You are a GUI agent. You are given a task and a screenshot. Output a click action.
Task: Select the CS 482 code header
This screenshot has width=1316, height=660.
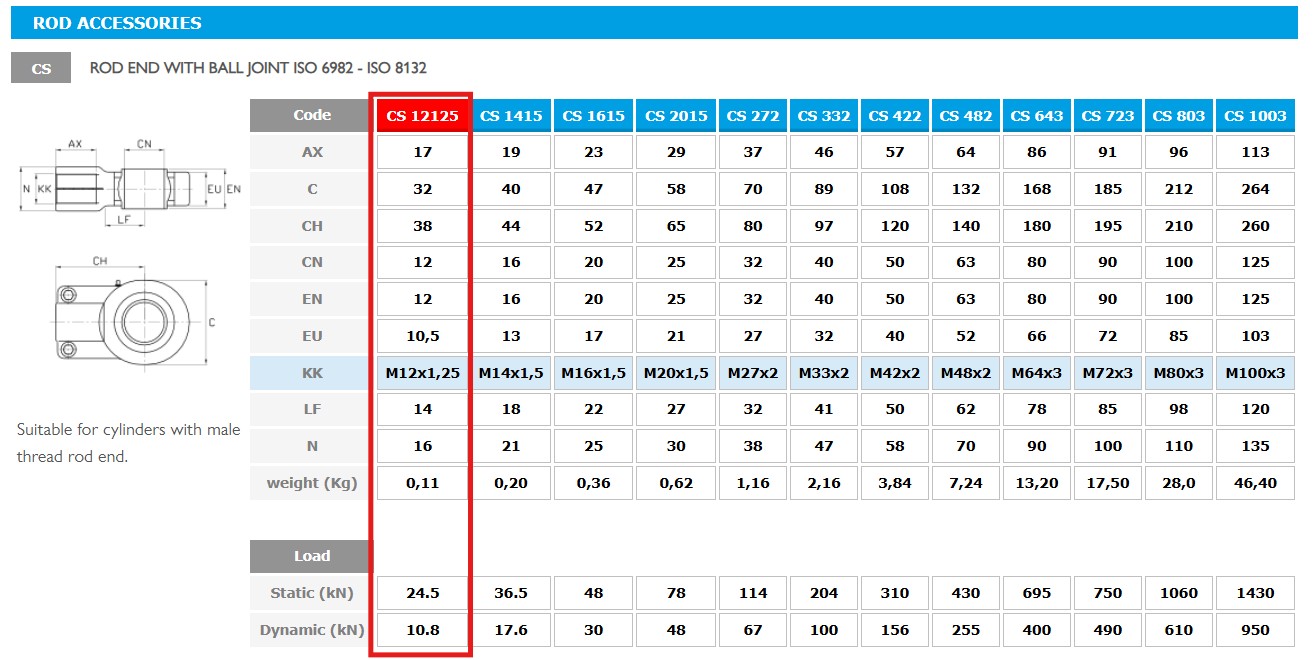coord(966,115)
